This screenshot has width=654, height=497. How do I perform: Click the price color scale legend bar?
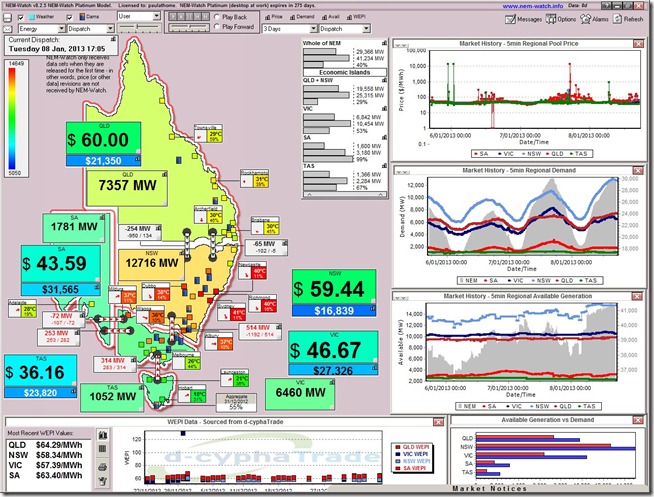pyautogui.click(x=12, y=118)
